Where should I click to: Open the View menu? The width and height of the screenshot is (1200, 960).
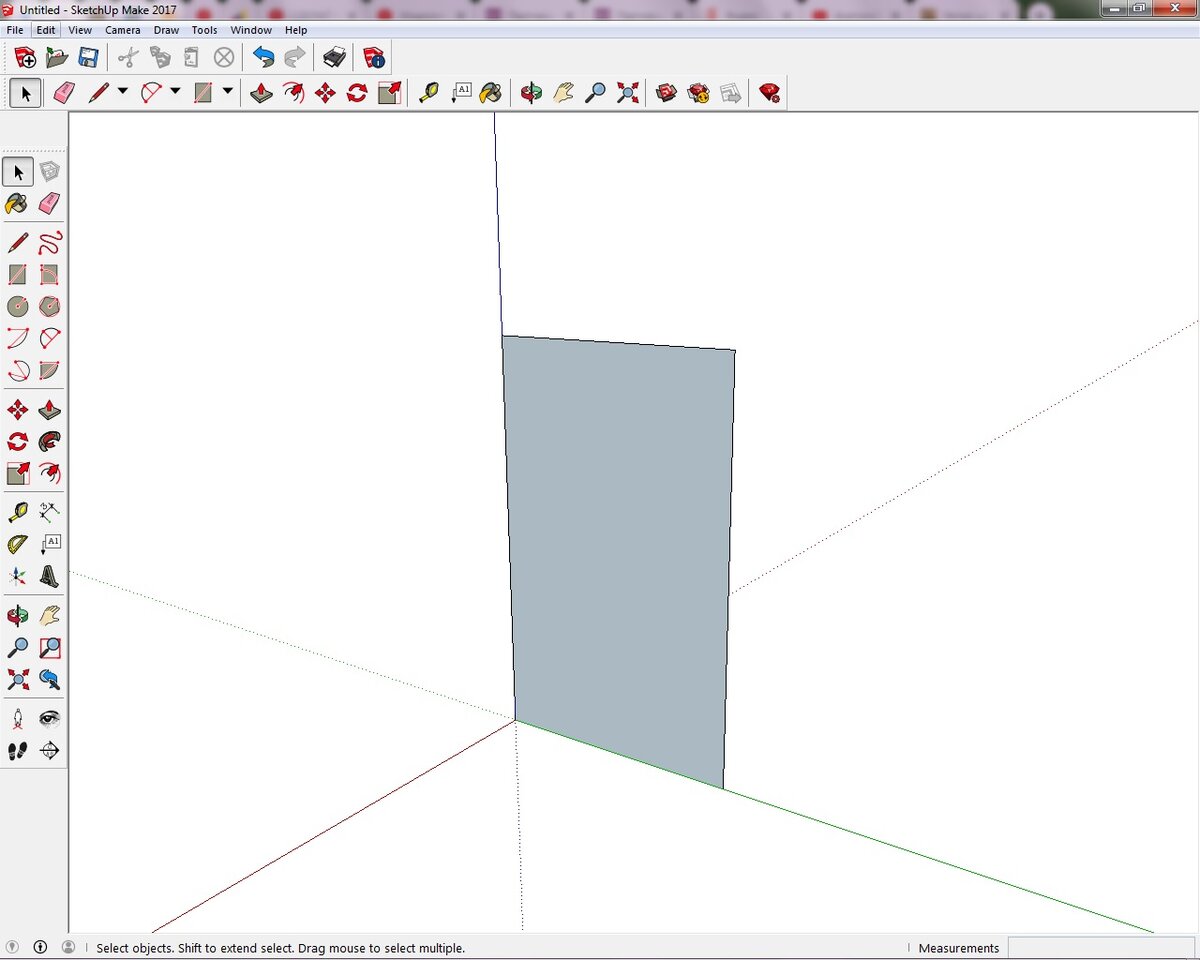[80, 30]
